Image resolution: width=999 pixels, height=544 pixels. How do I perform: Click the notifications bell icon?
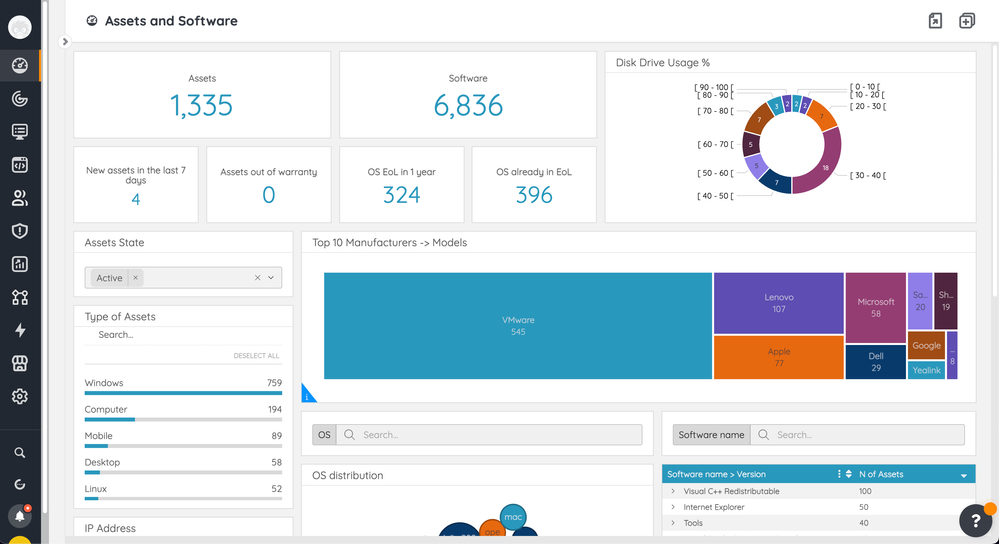point(19,516)
